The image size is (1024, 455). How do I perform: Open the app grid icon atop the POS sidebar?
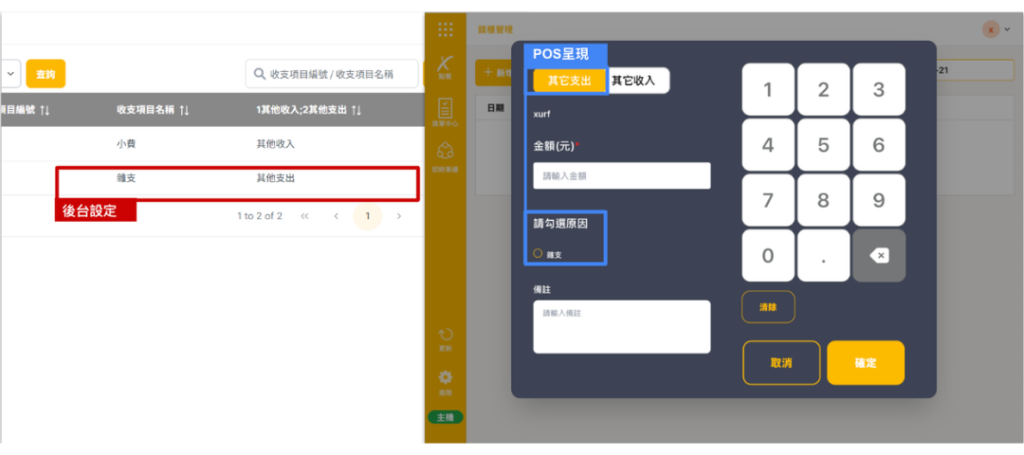click(445, 29)
